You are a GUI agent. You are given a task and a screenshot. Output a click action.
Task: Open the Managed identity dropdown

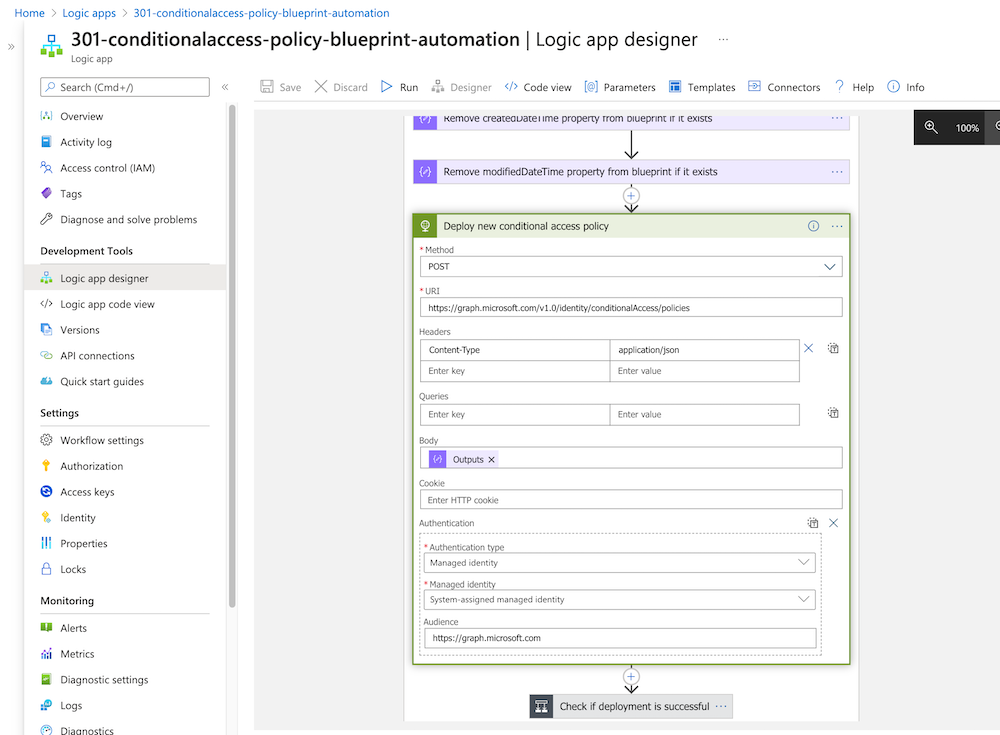(619, 600)
